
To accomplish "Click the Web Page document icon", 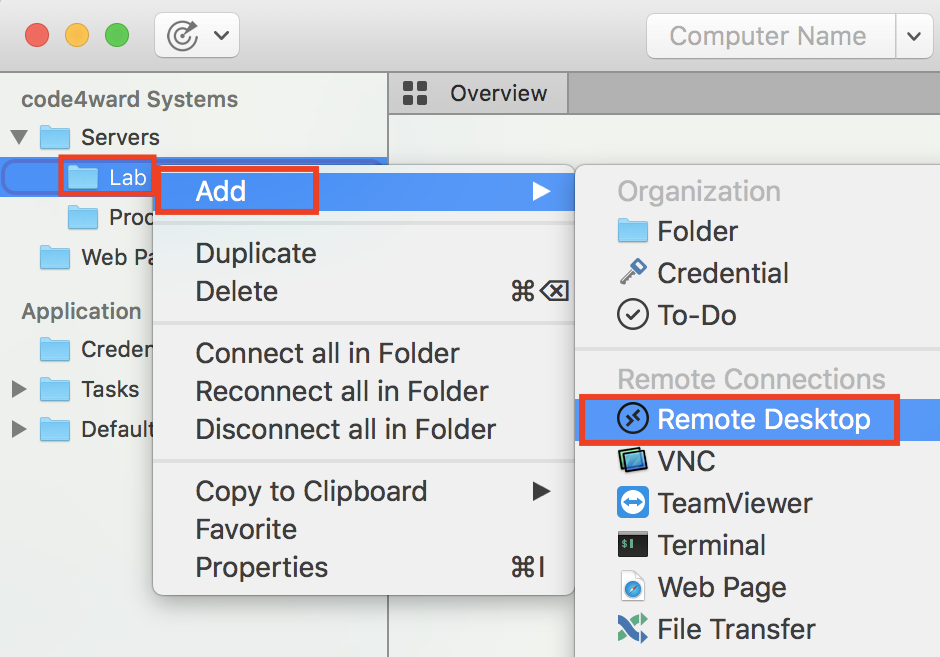I will click(633, 587).
